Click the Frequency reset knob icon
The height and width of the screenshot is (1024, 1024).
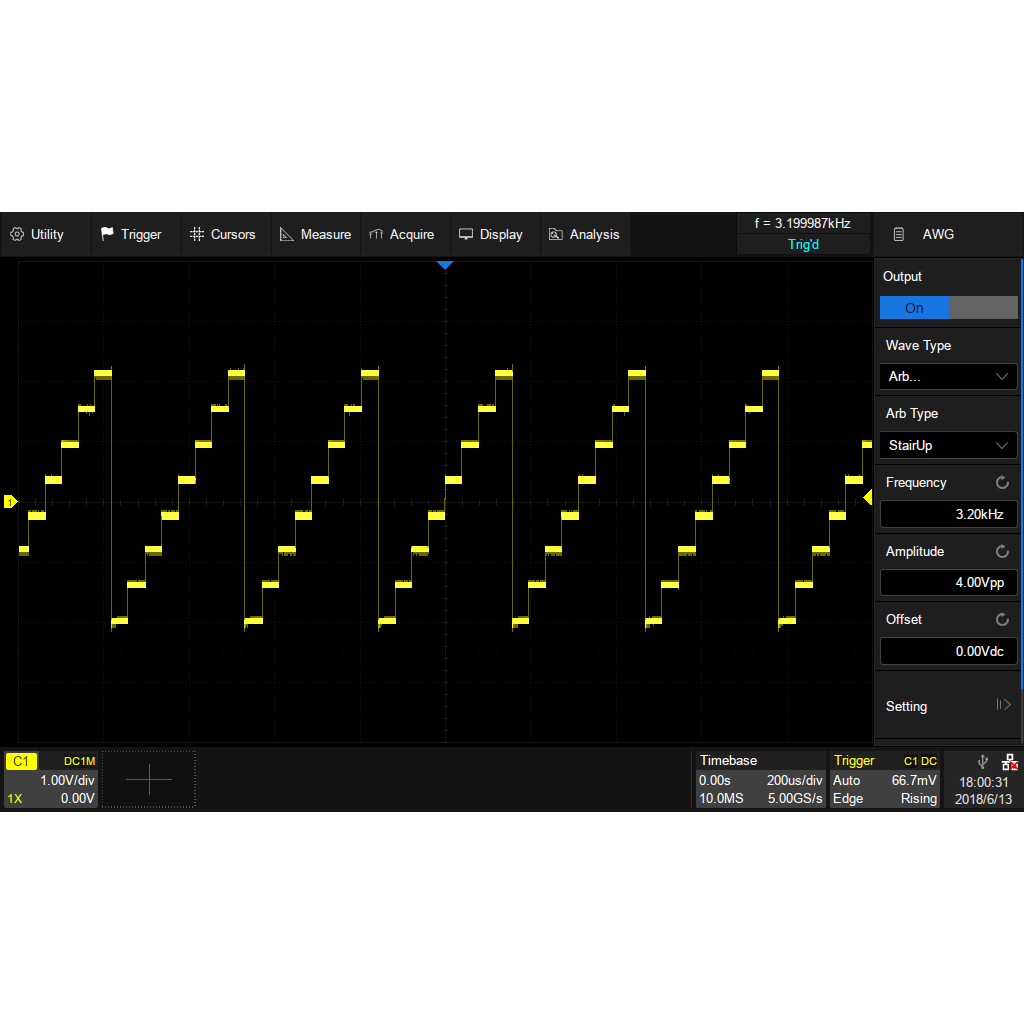tap(1002, 483)
